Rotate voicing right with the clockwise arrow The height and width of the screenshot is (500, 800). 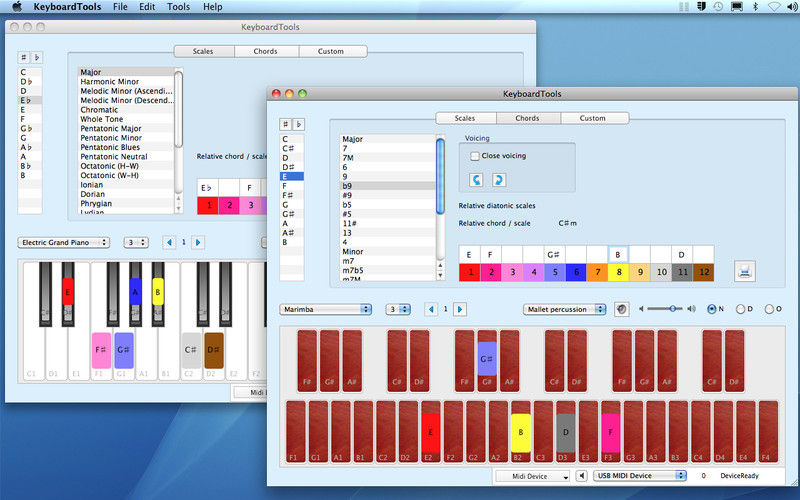[x=498, y=180]
